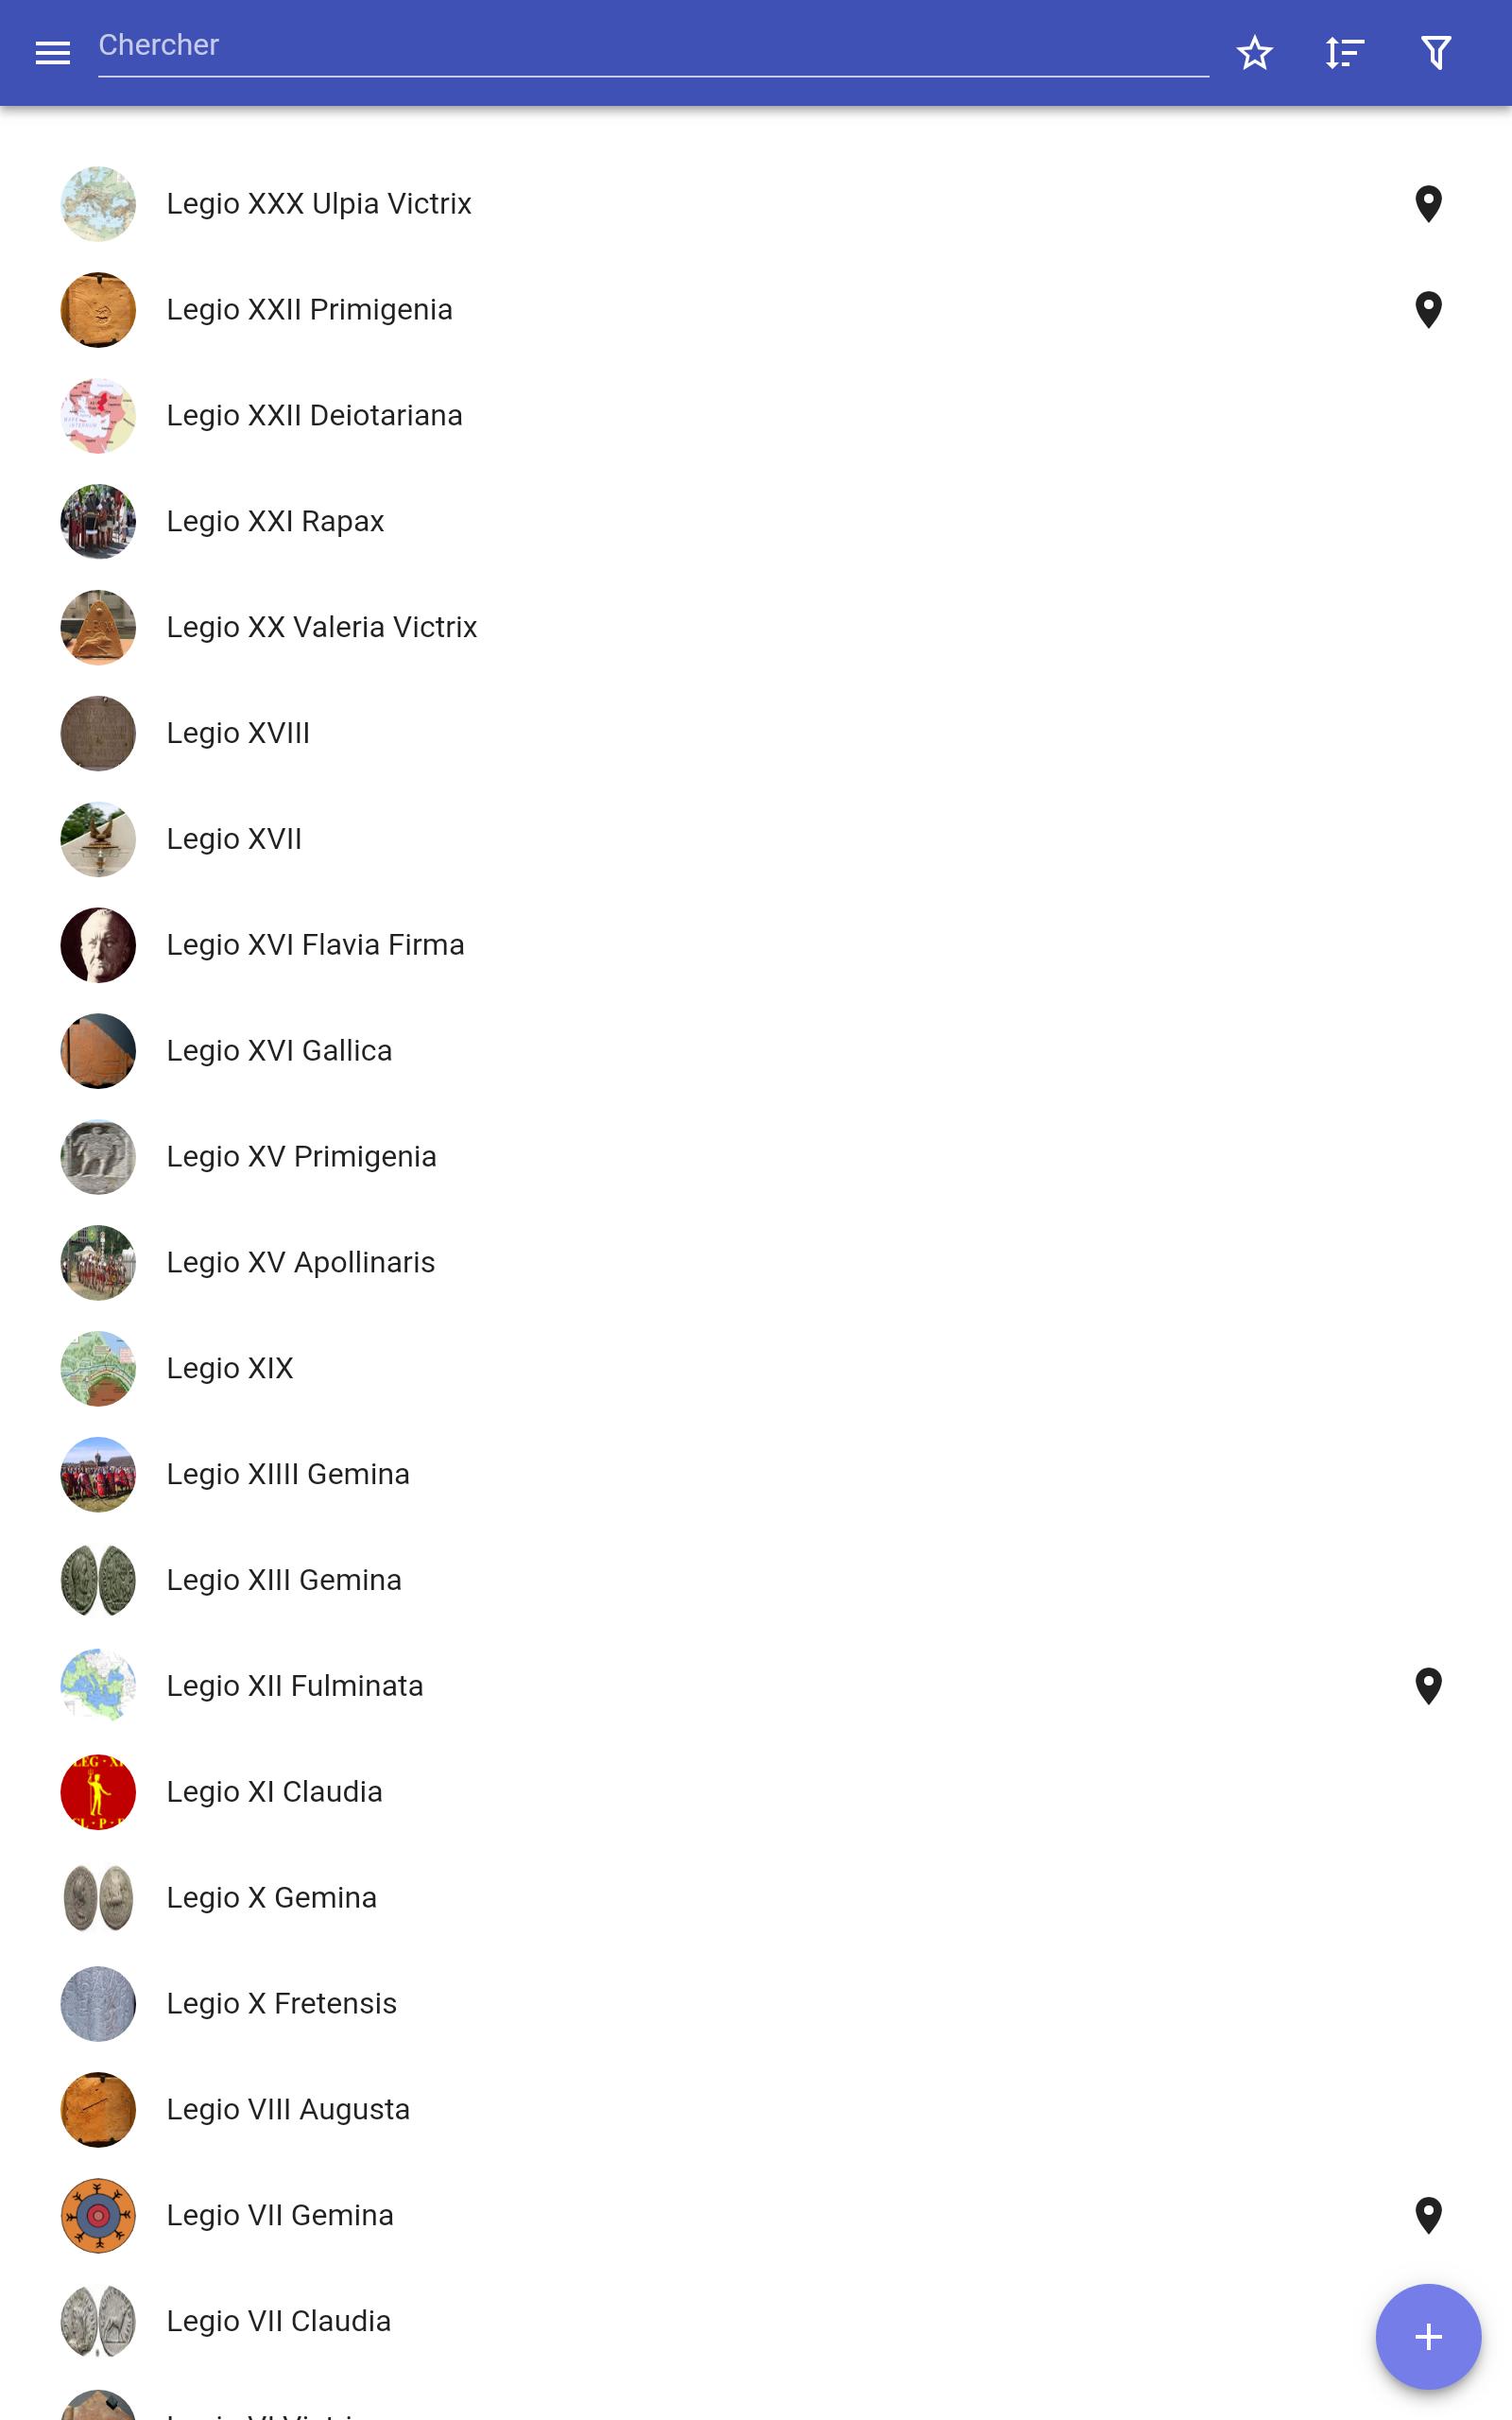Show location pin for Legio XII Fulminata
This screenshot has width=1512, height=2420.
click(x=1428, y=1686)
